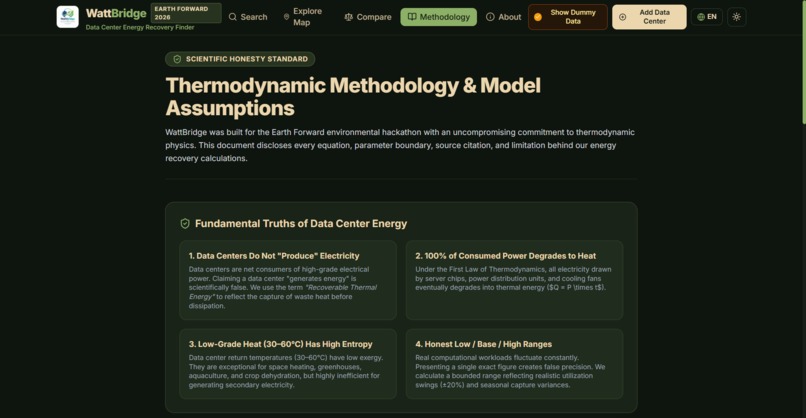
Task: Open the EN language selector
Action: [707, 17]
